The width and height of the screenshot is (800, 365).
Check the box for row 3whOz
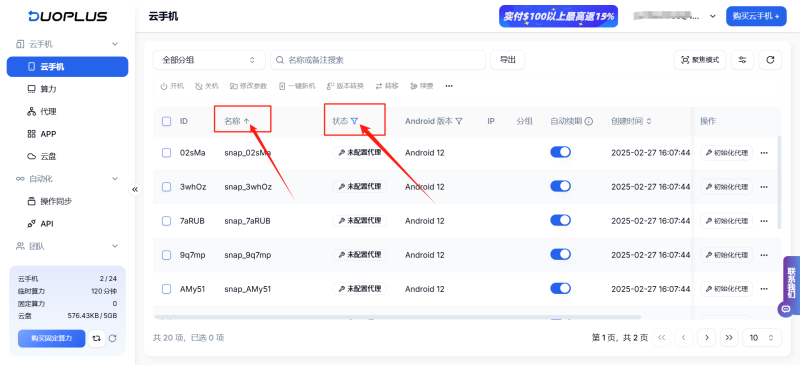coord(166,187)
